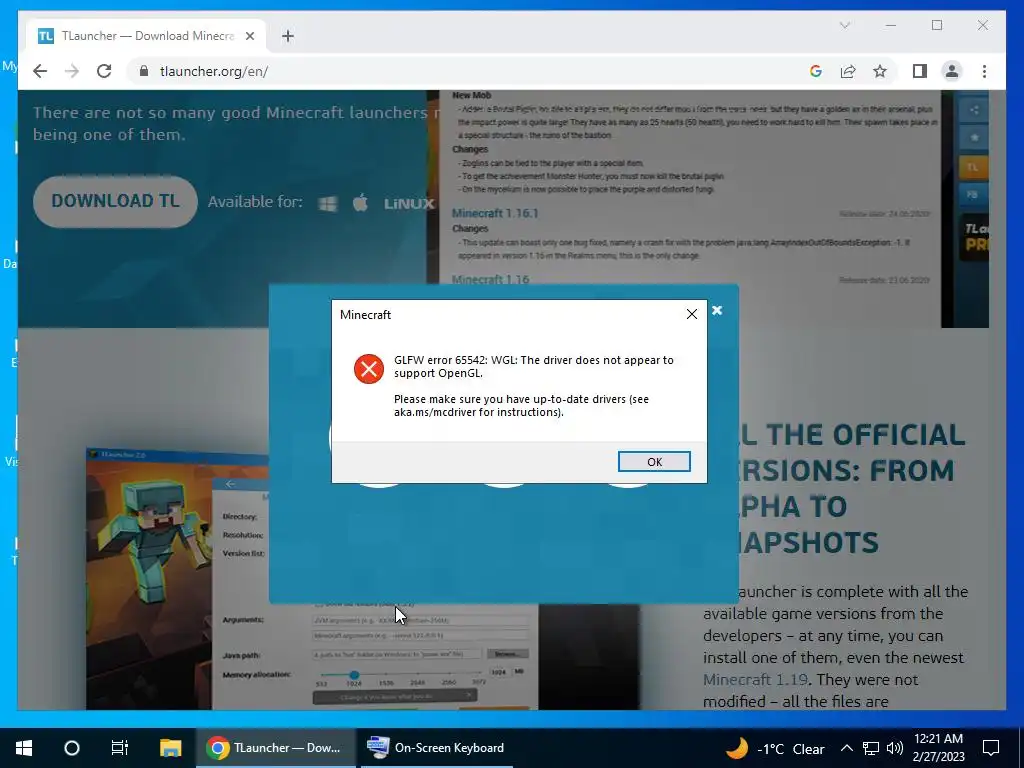Select the TLauncher — Download Minecraft tab
Image resolution: width=1024 pixels, height=768 pixels.
pyautogui.click(x=146, y=36)
